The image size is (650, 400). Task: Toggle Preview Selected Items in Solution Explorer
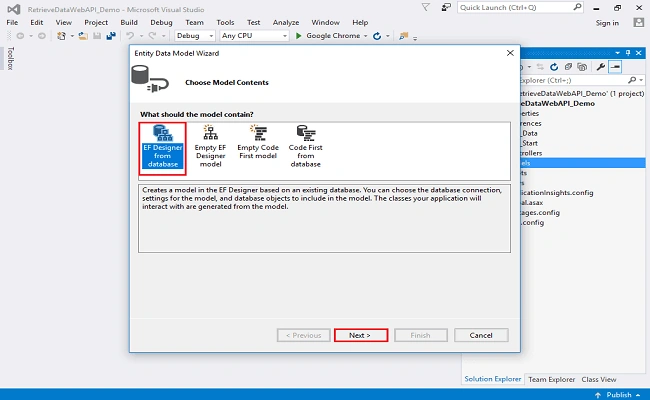[x=615, y=67]
